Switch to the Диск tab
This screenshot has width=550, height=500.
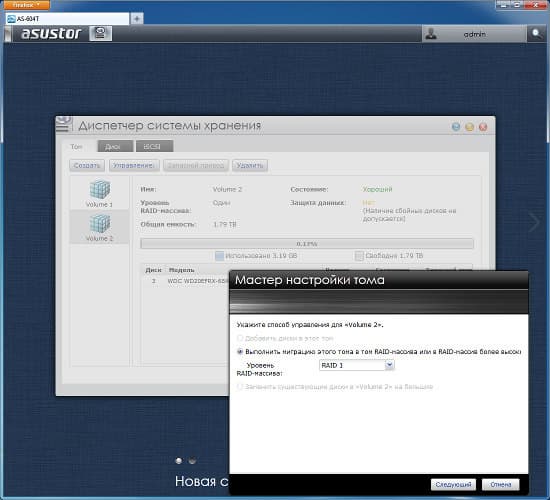click(x=115, y=147)
